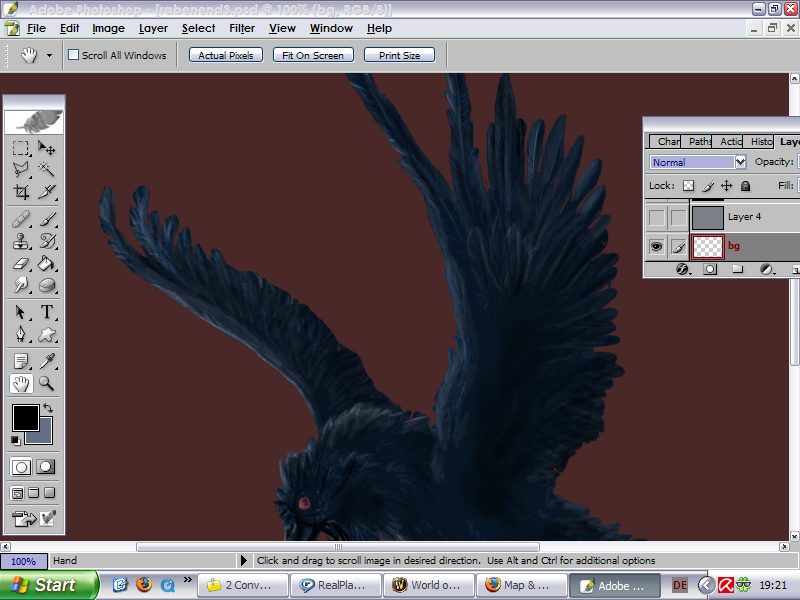Image resolution: width=800 pixels, height=600 pixels.
Task: Select the Eraser tool
Action: (x=20, y=263)
